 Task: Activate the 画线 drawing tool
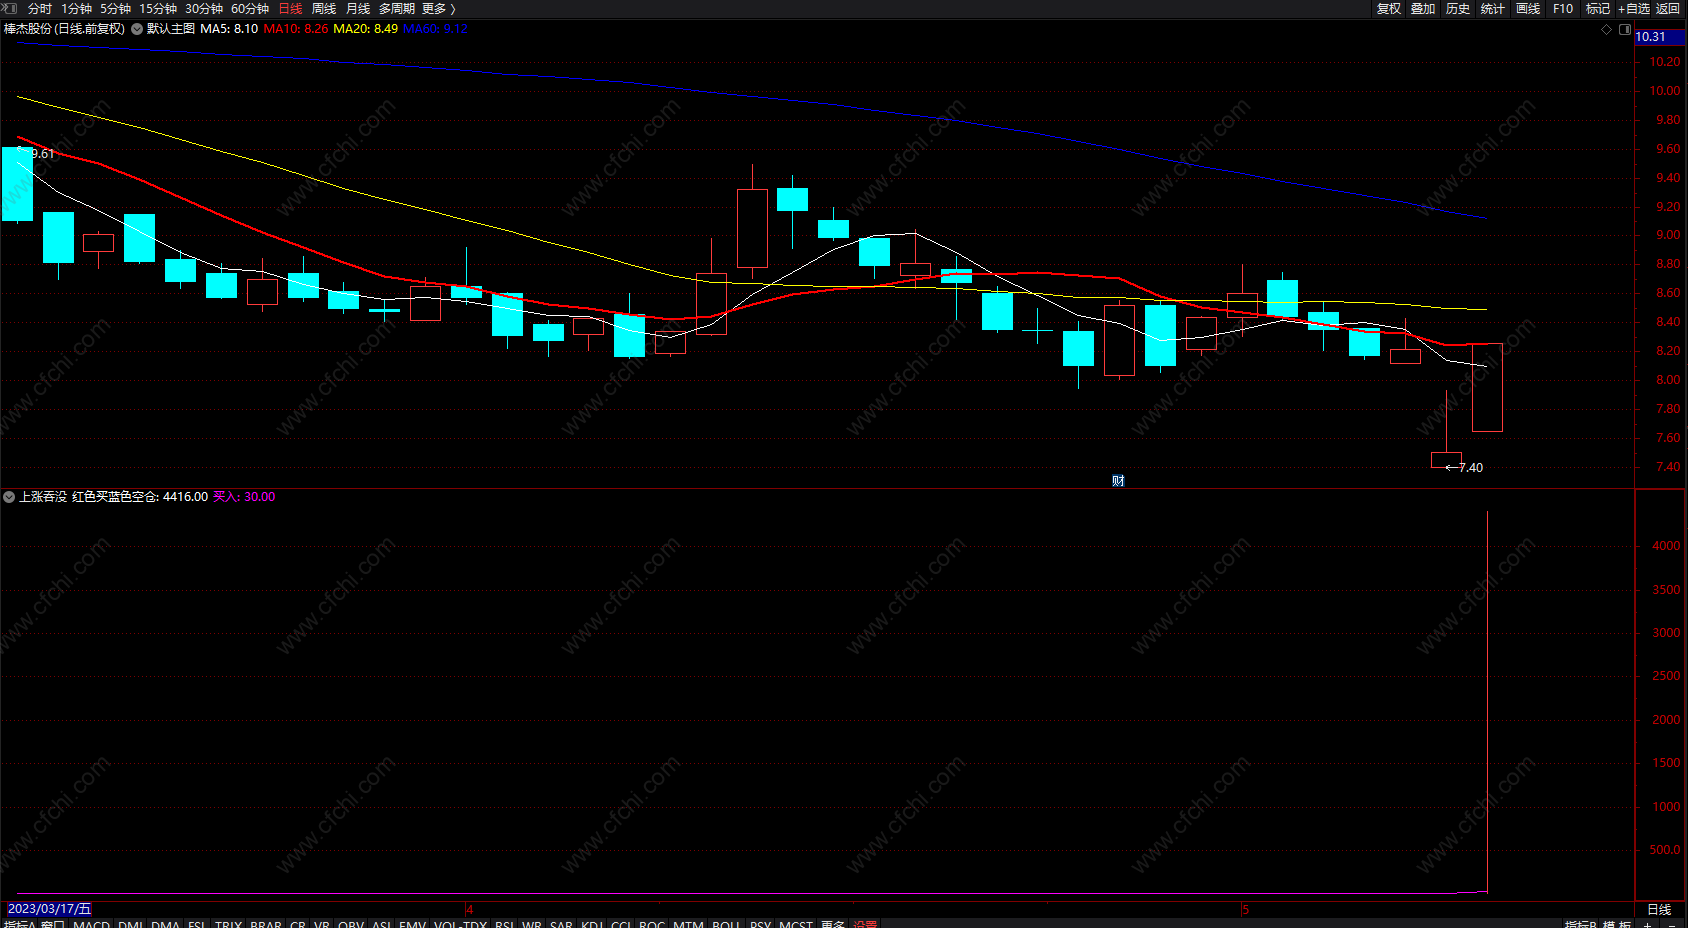1528,8
